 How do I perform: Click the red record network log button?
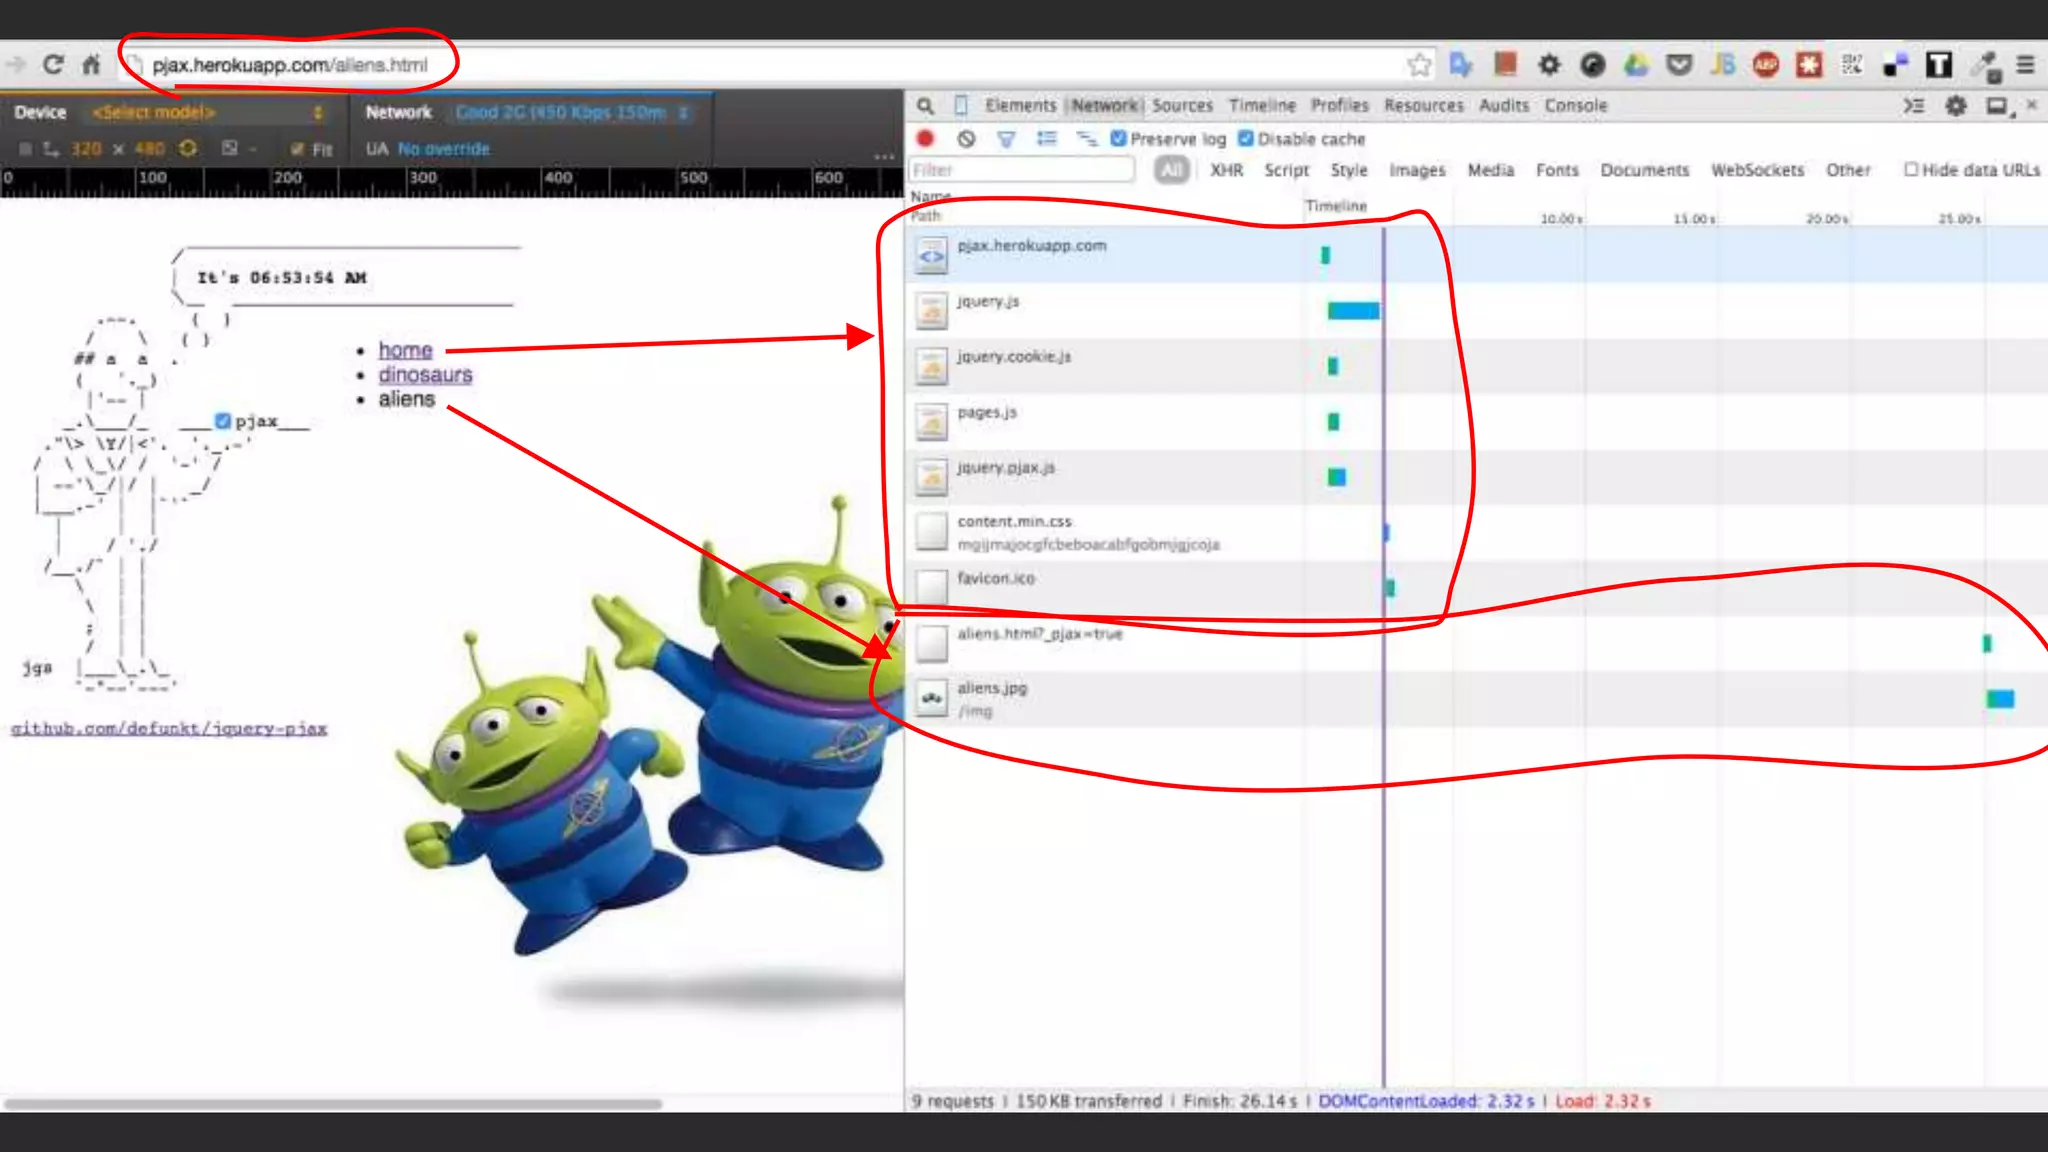pyautogui.click(x=925, y=139)
